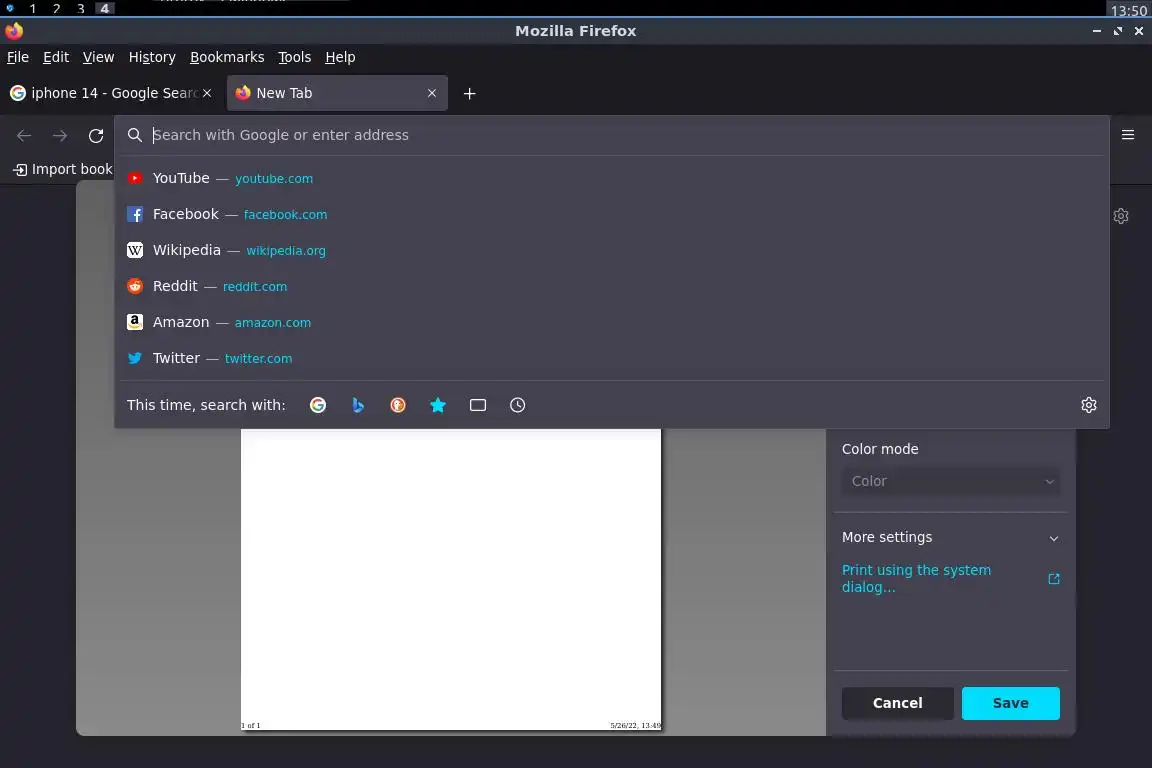Click the print preview page

pos(451,579)
